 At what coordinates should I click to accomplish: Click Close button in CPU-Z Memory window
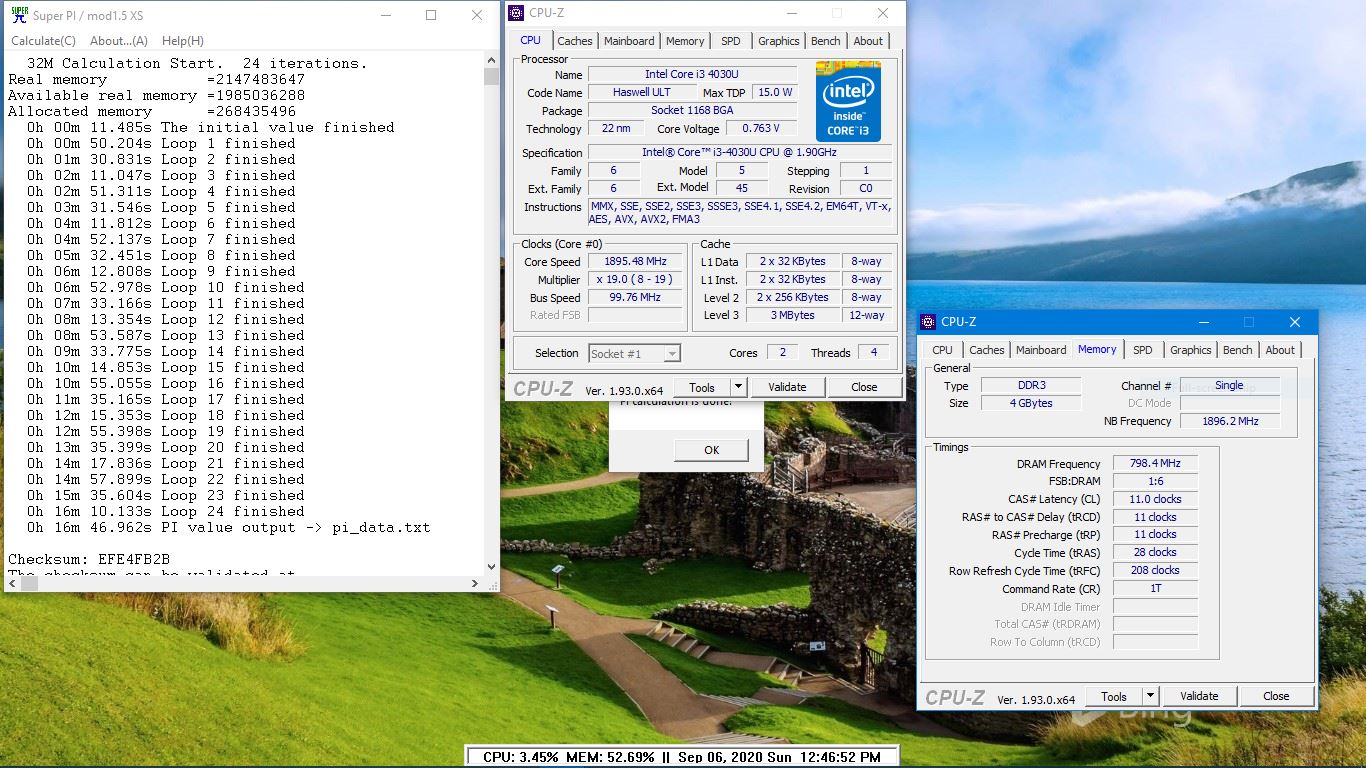(x=1276, y=696)
